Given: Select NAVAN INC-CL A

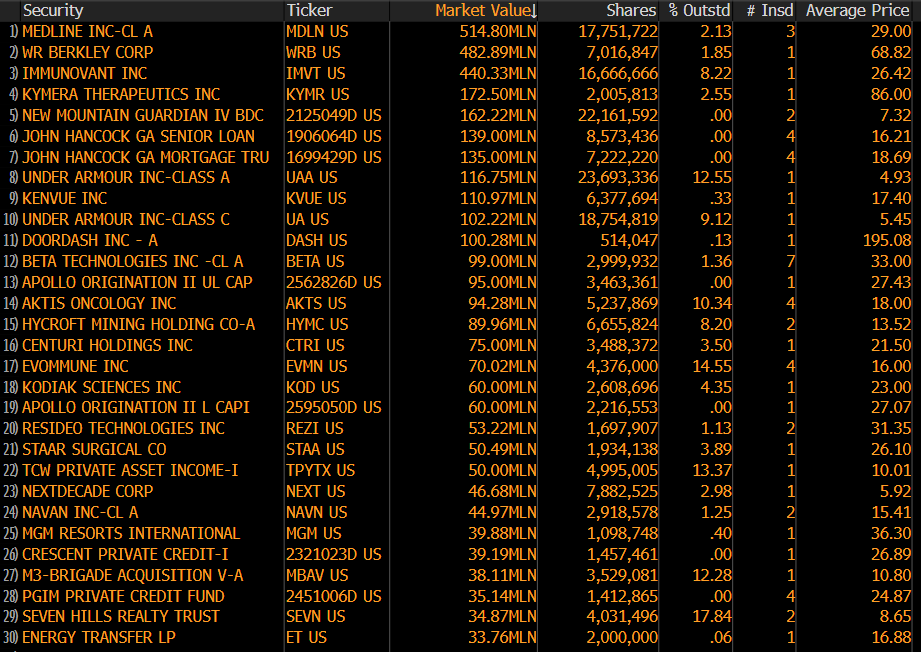Looking at the screenshot, I should (80, 513).
